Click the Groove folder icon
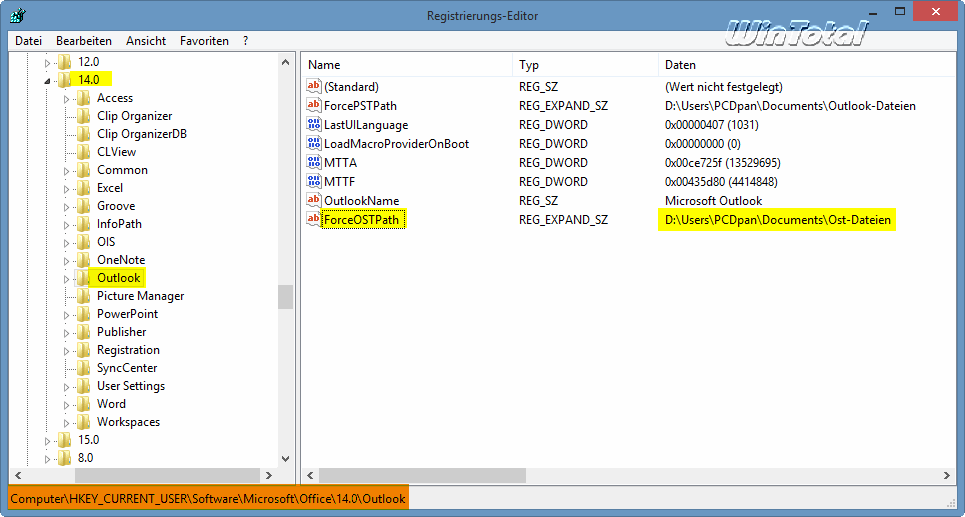The height and width of the screenshot is (517, 965). coord(84,206)
